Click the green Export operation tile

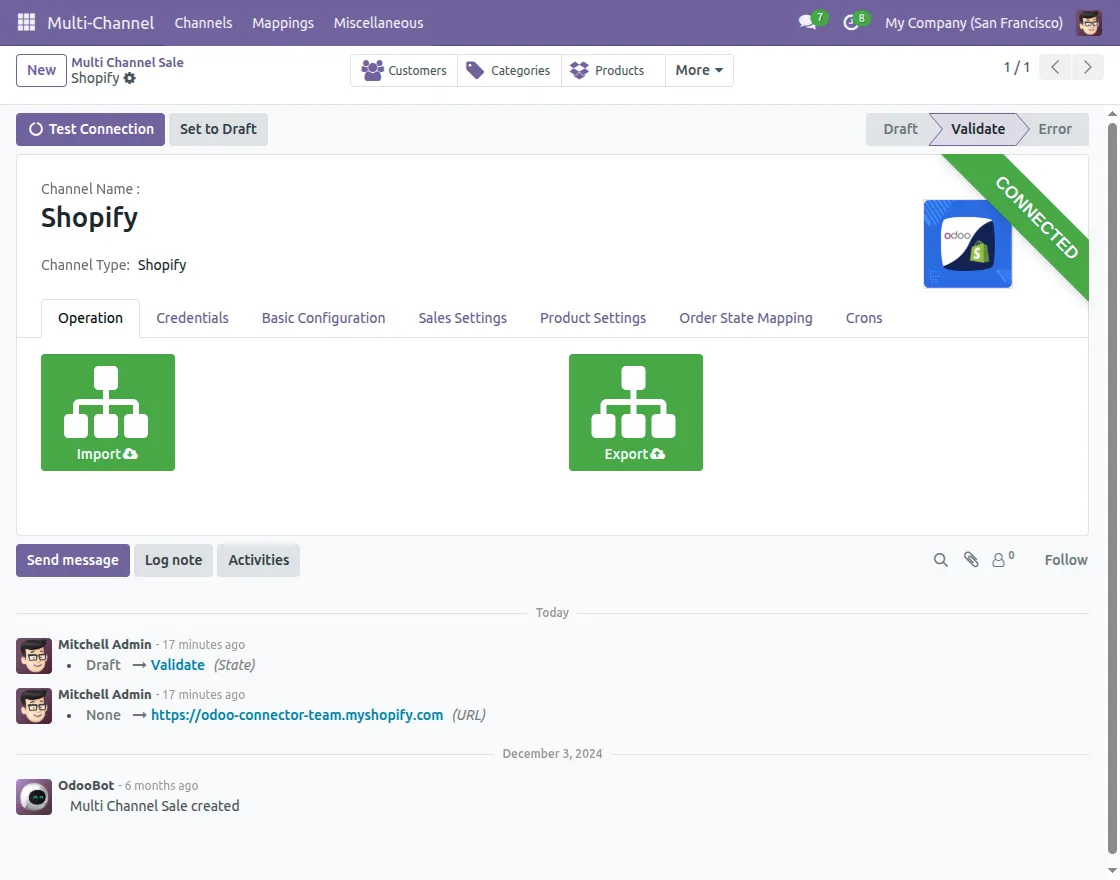point(636,412)
